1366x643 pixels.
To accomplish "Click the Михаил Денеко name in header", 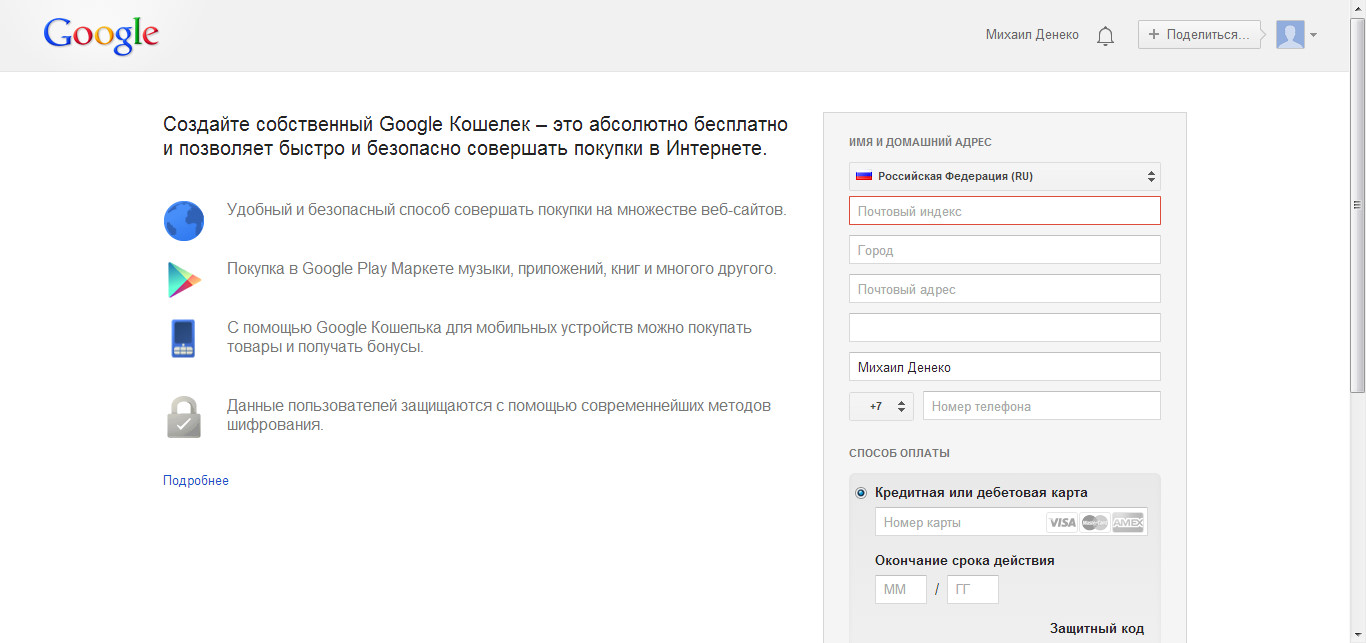I will tap(1032, 35).
